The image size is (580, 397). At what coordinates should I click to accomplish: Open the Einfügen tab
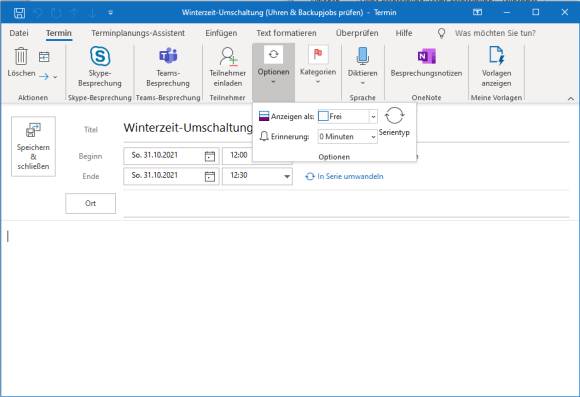(x=221, y=33)
